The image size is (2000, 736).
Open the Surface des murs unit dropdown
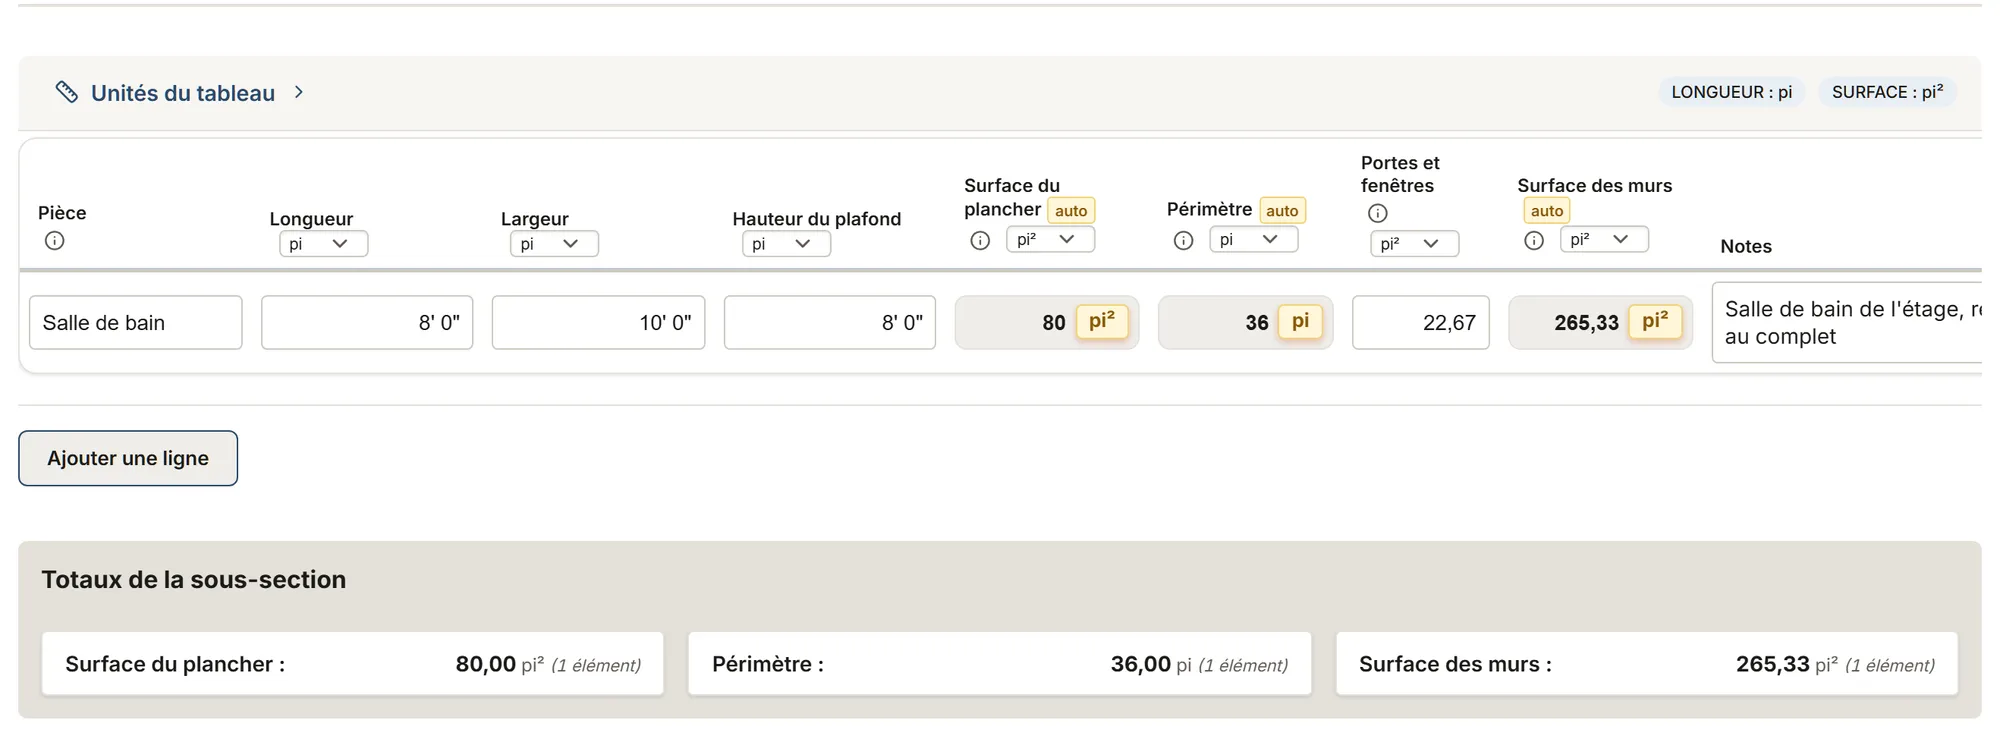1604,239
